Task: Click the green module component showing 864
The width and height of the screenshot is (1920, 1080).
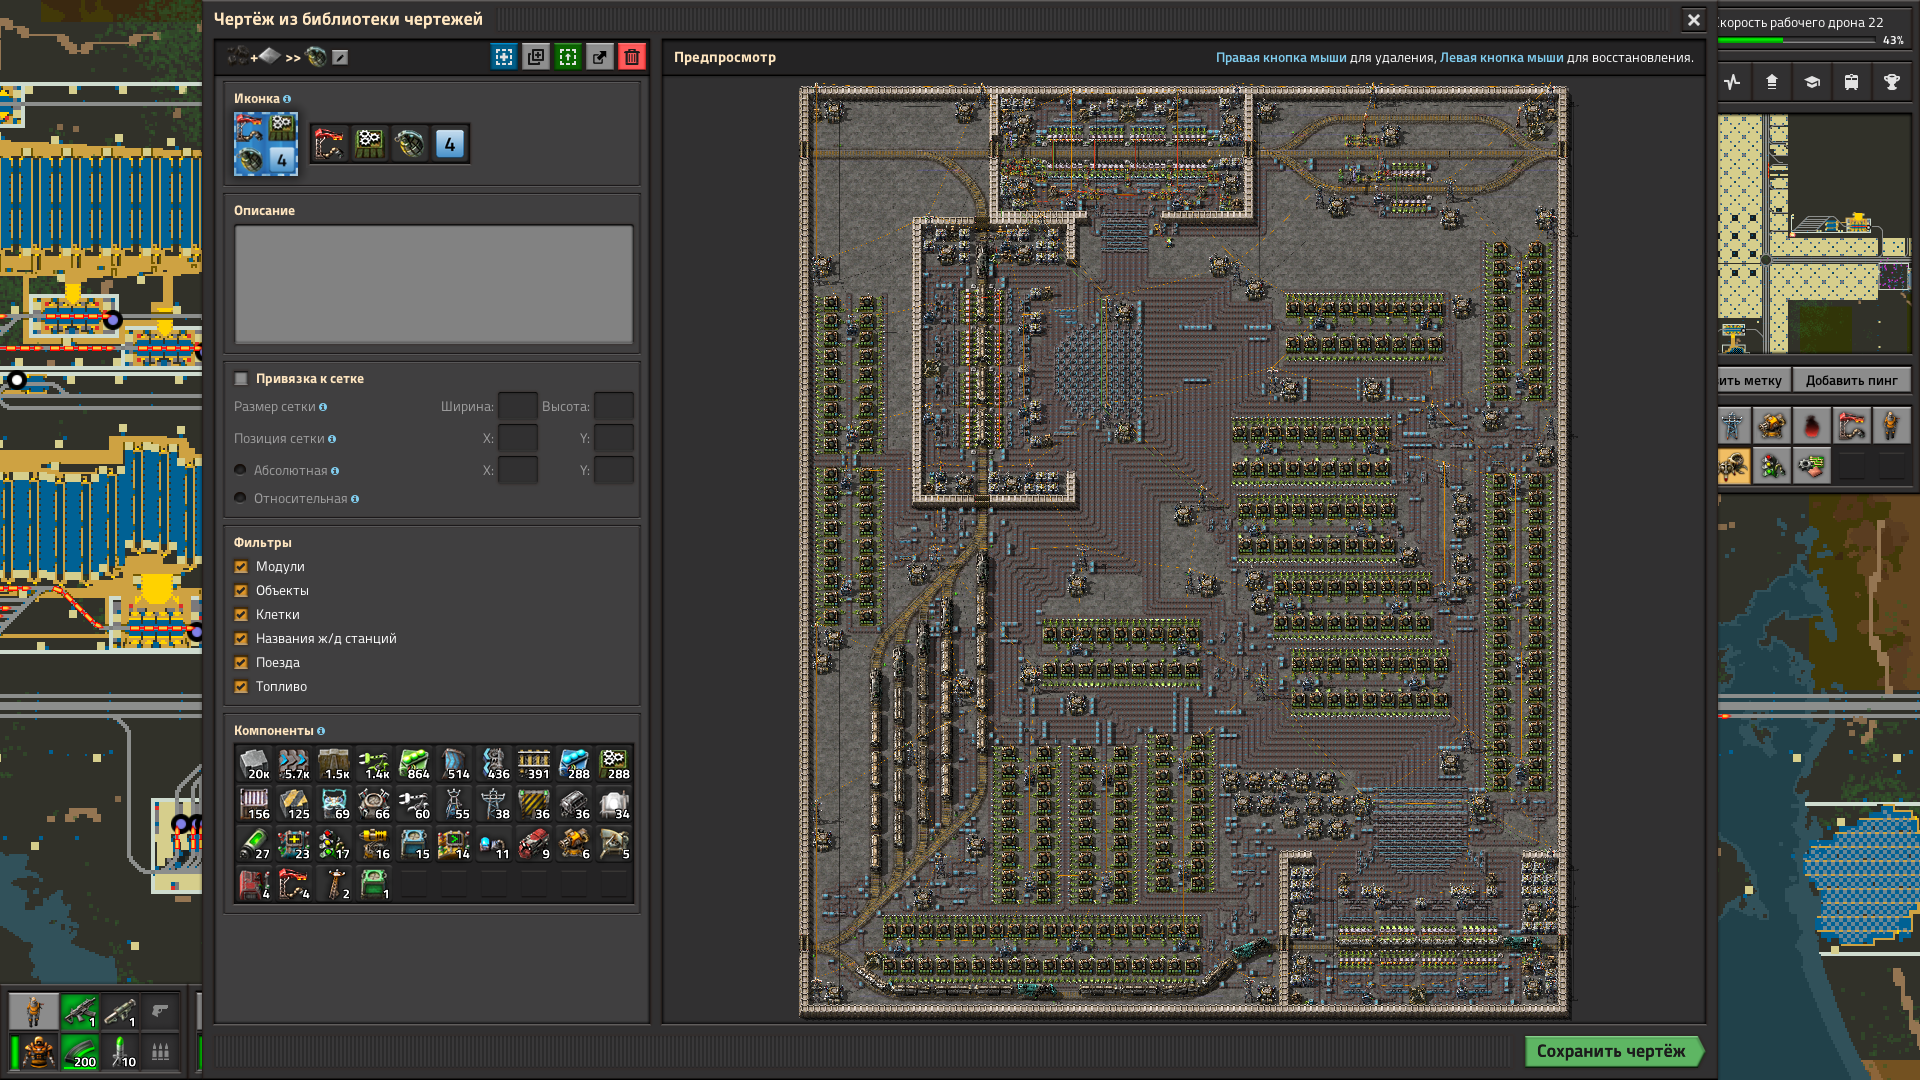Action: pos(414,764)
